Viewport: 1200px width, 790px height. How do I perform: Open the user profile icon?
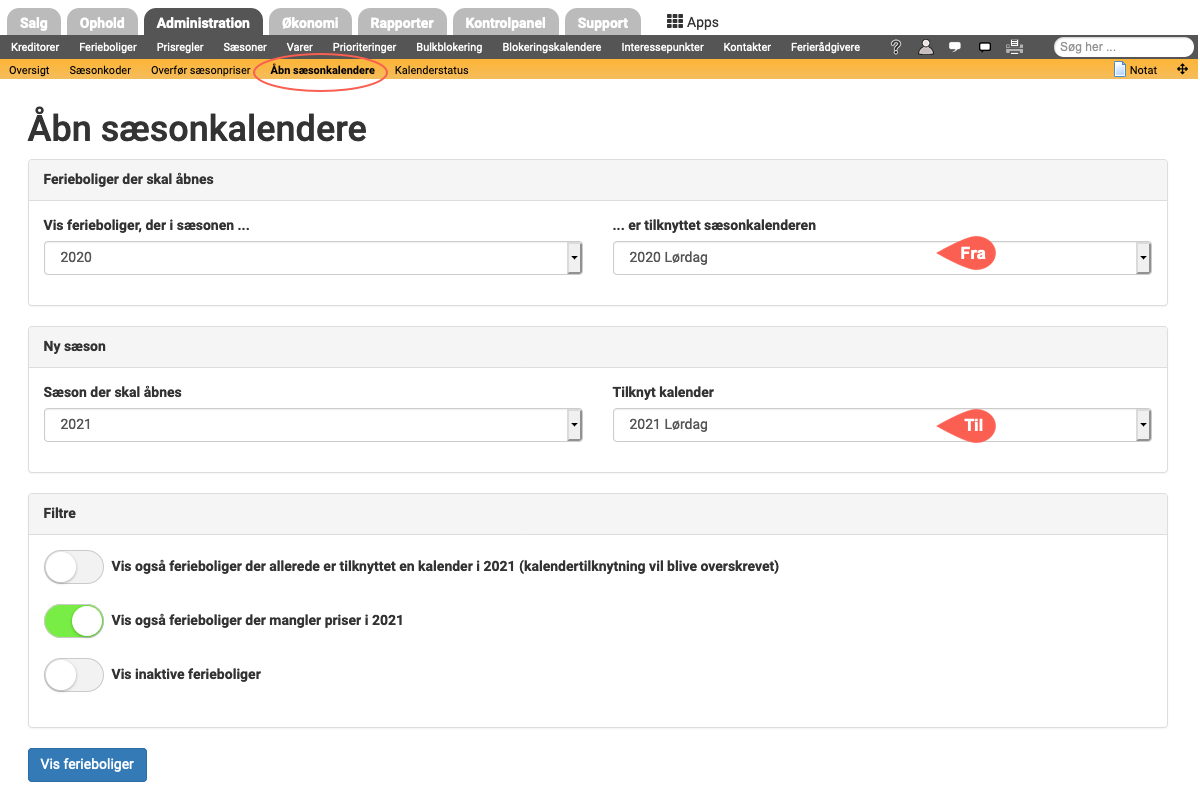pyautogui.click(x=925, y=47)
